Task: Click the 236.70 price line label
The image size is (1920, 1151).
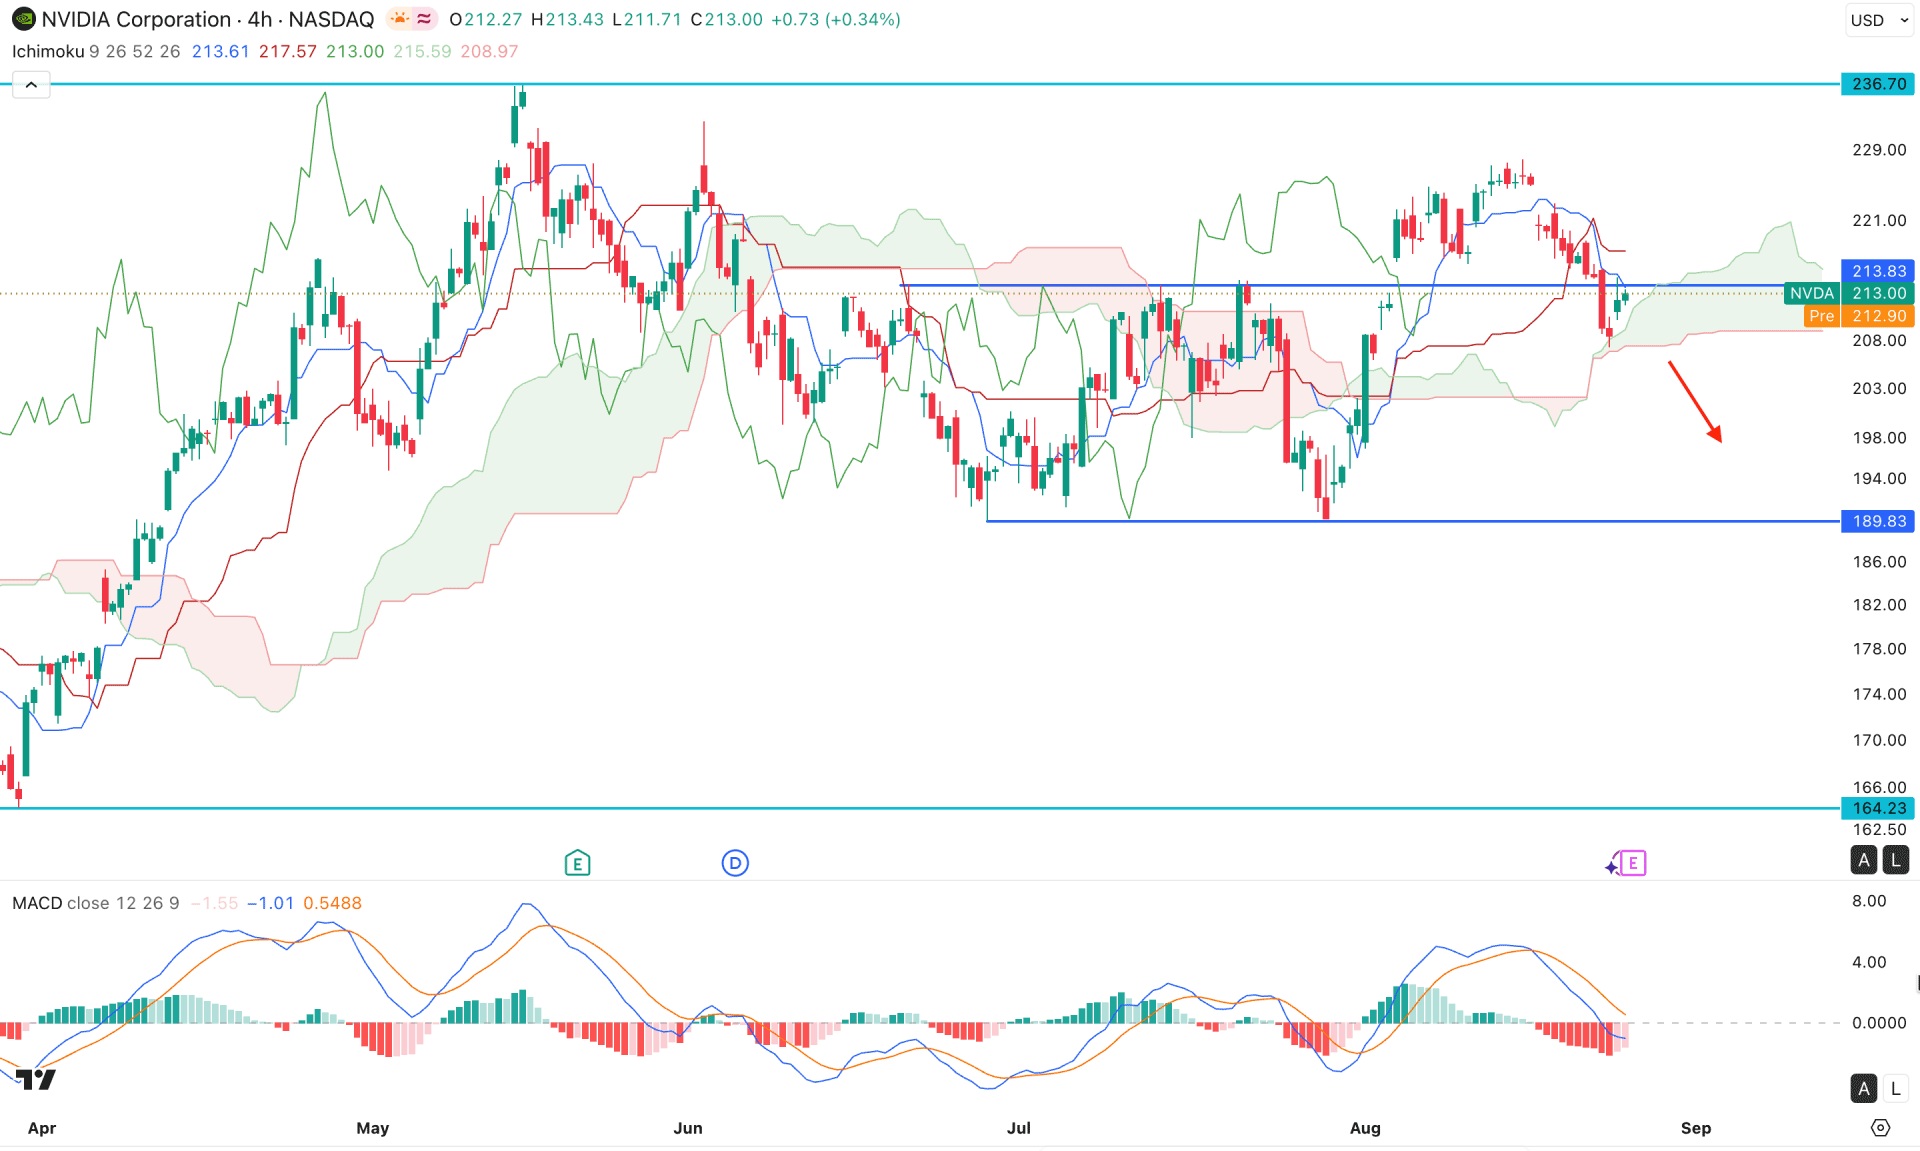Action: [x=1878, y=84]
